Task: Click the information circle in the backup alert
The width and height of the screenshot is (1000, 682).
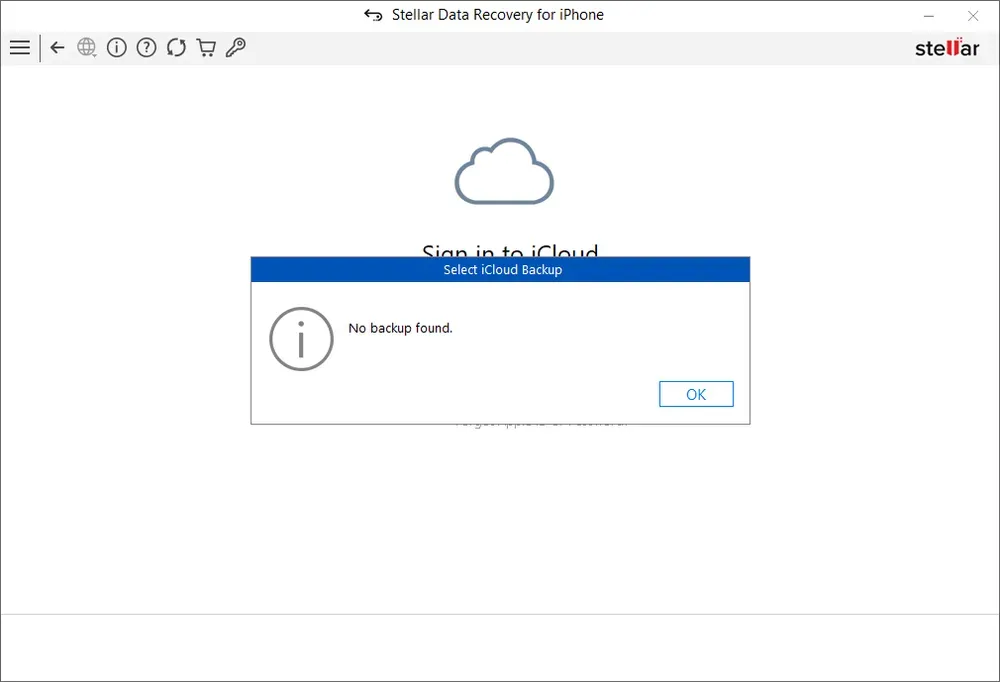Action: 300,339
